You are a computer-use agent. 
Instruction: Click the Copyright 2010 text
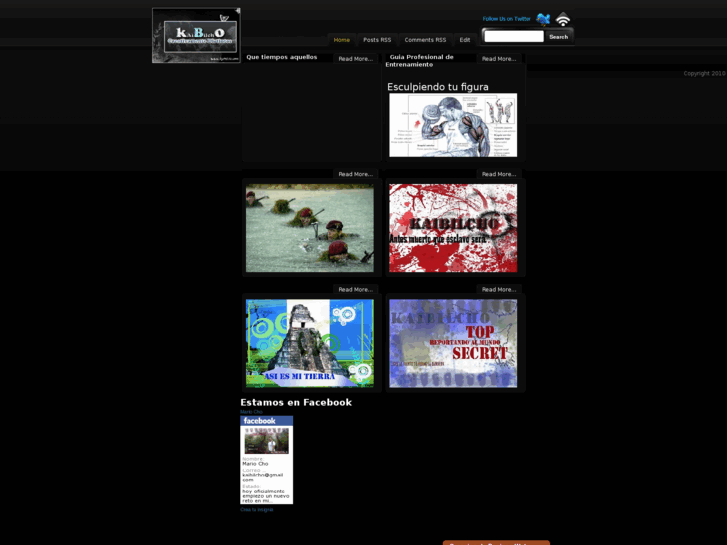point(704,73)
